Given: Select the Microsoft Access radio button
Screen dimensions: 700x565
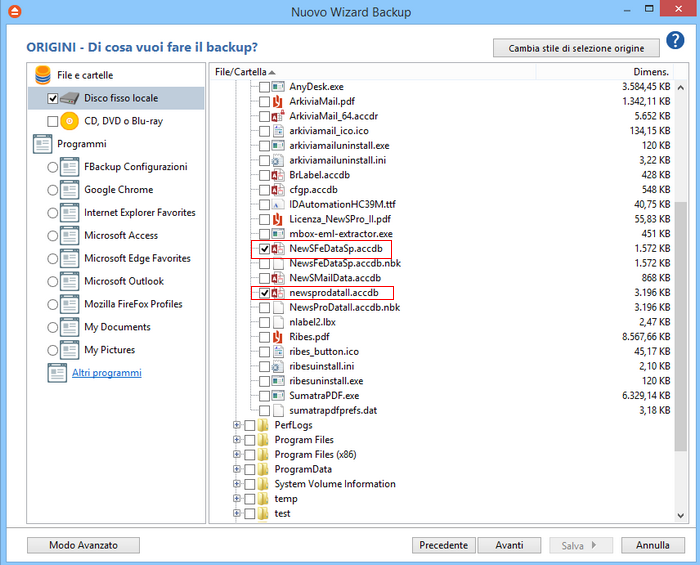Looking at the screenshot, I should pyautogui.click(x=53, y=236).
